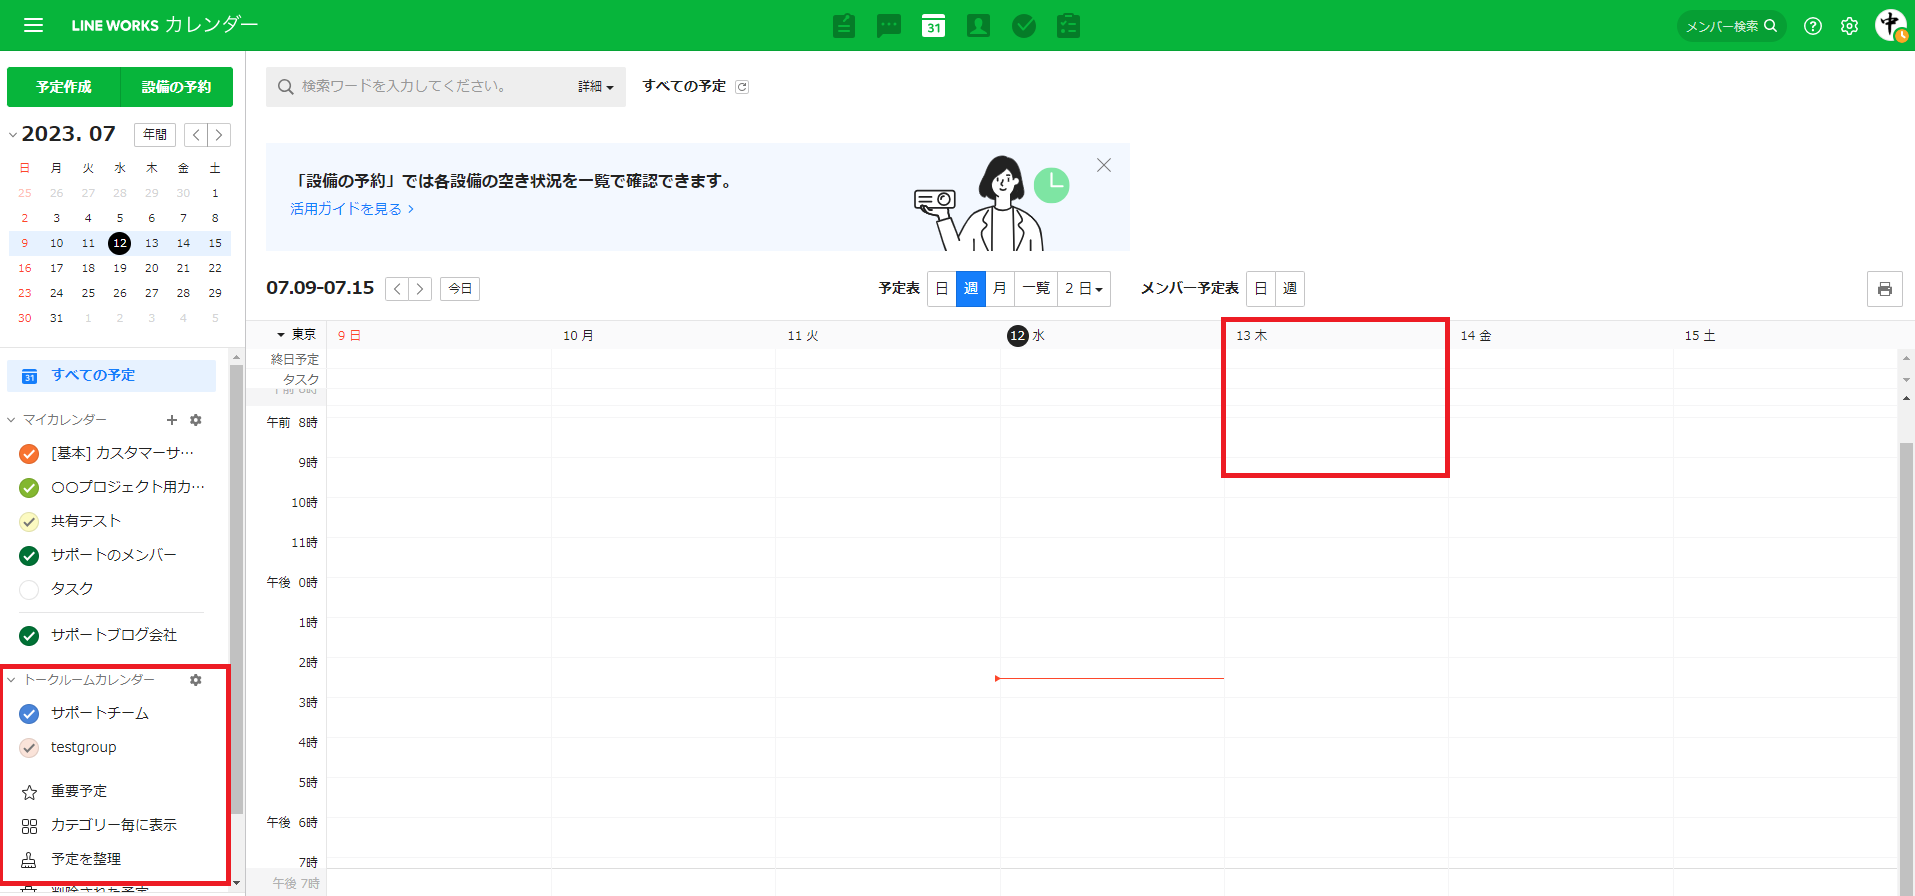
Task: Toggle the サポートチーム calendar checkbox
Action: (29, 714)
